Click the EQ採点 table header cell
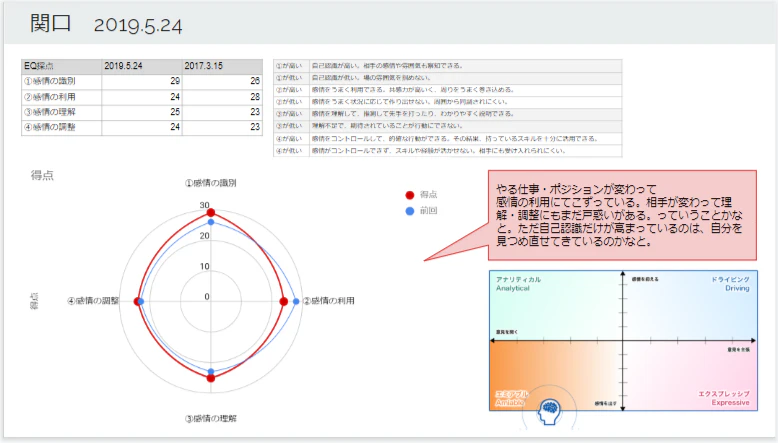This screenshot has width=778, height=443. click(62, 66)
